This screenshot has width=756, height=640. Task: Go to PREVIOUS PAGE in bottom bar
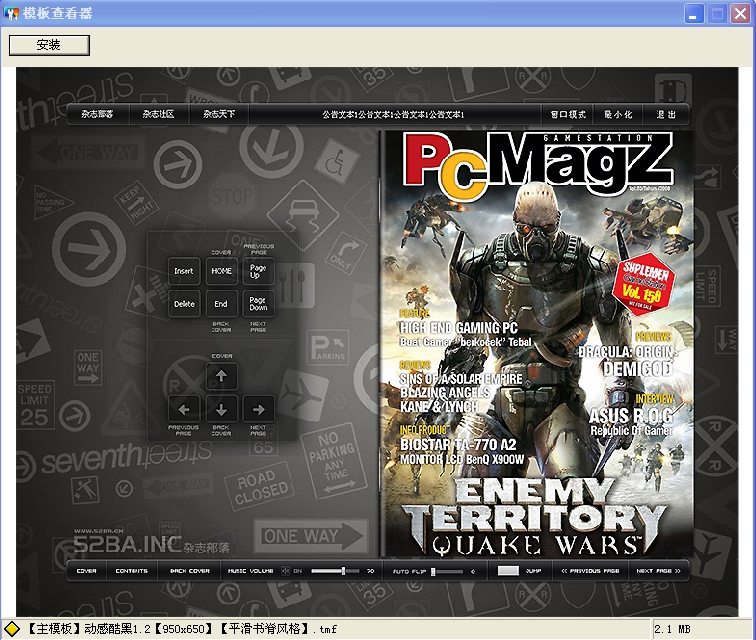click(x=590, y=571)
